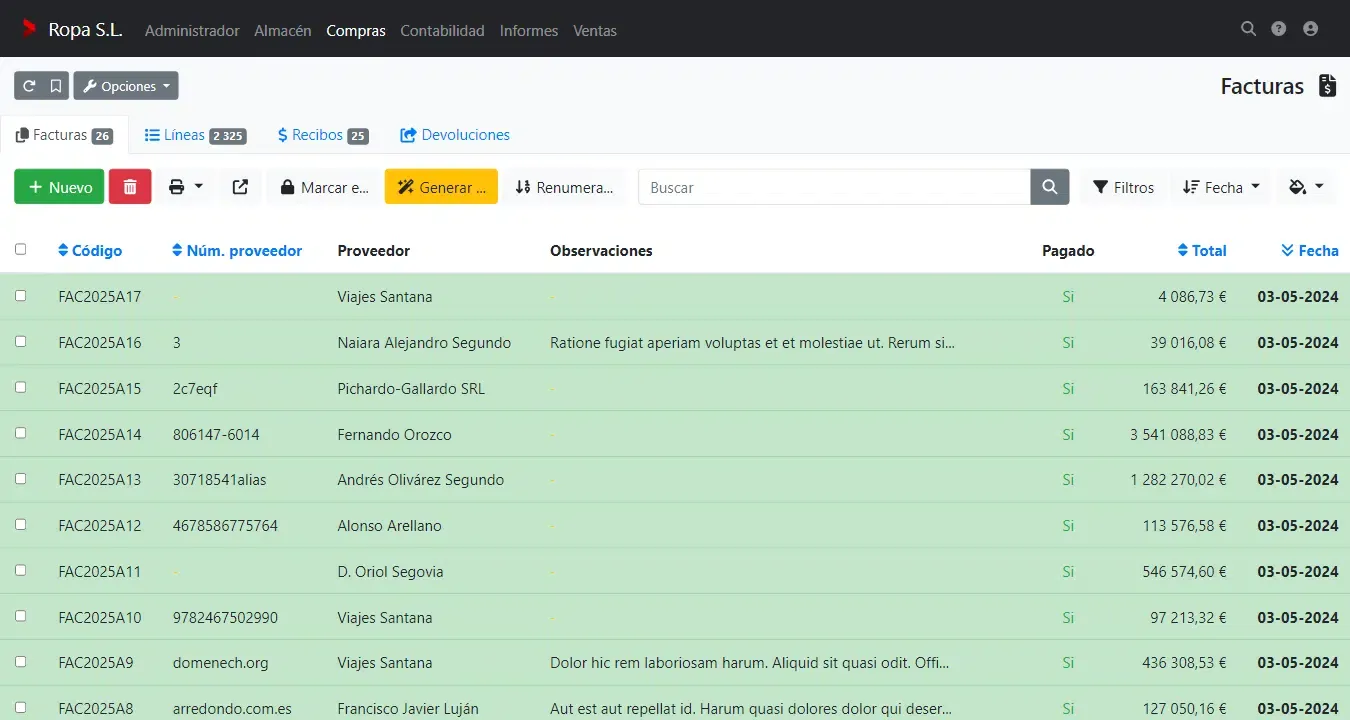Open the Contabilidad menu
Image resolution: width=1350 pixels, height=720 pixels.
click(x=442, y=30)
